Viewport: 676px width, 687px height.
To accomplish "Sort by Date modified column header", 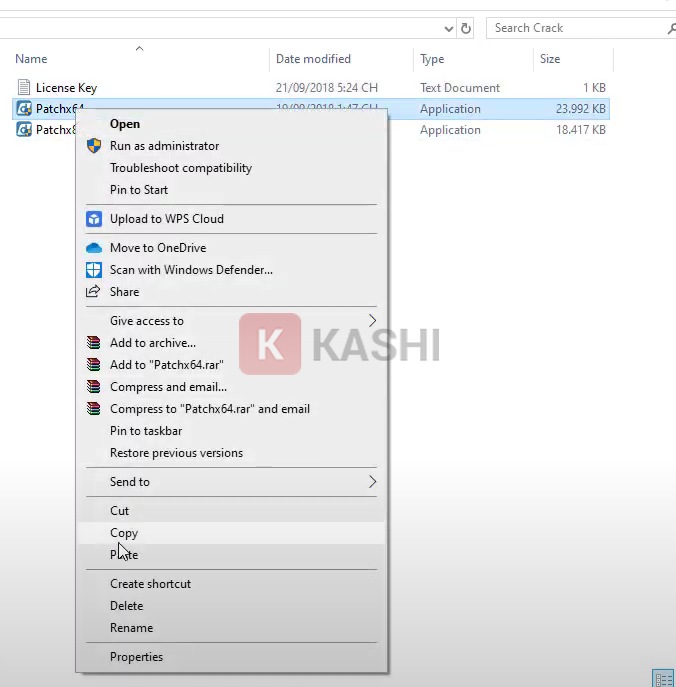I will 313,59.
